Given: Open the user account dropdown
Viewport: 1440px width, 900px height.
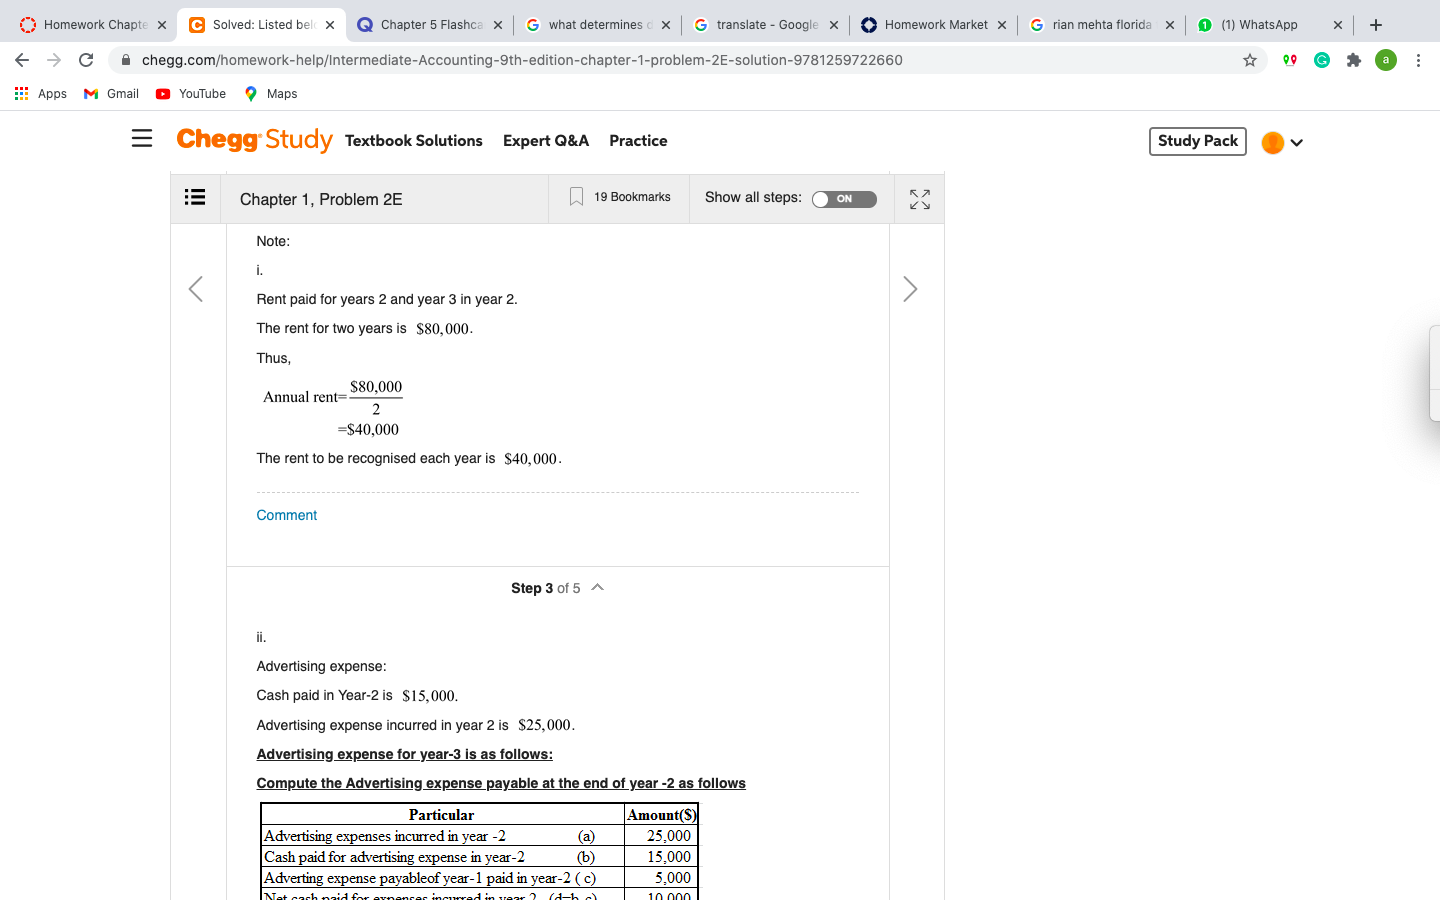Looking at the screenshot, I should click(x=1283, y=142).
